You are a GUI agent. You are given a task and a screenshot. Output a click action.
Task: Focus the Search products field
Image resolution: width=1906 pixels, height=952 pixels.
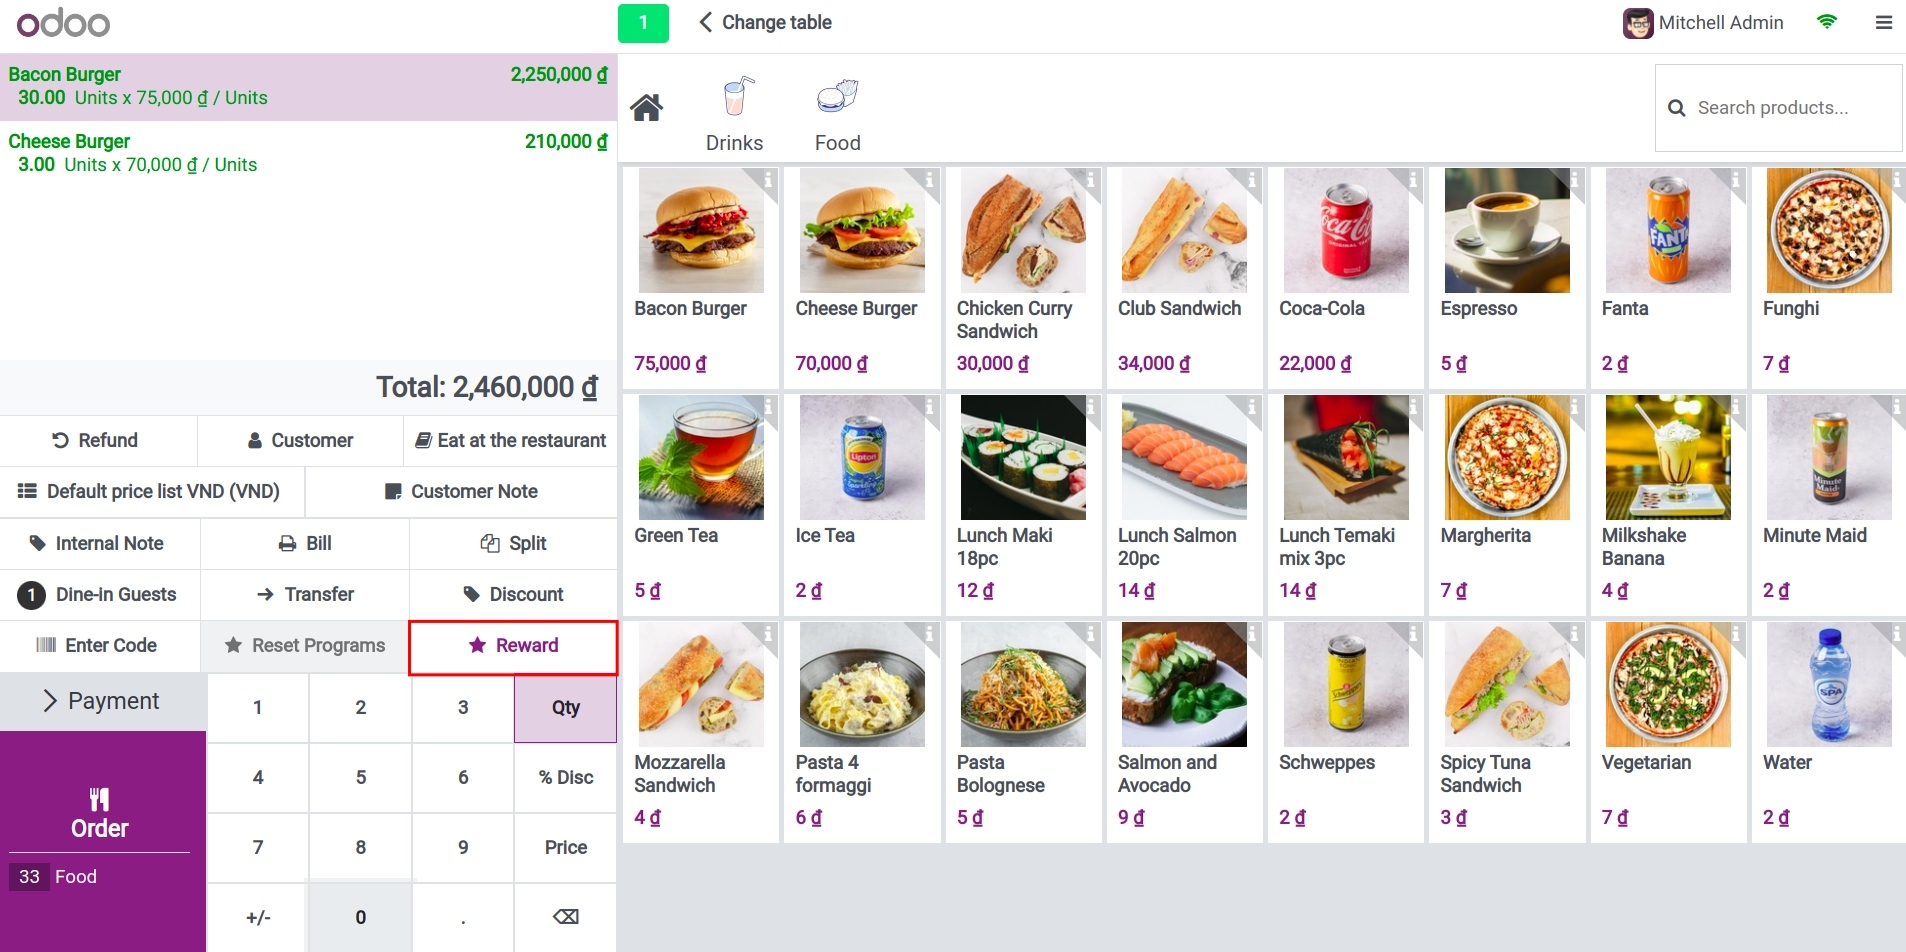(1779, 108)
